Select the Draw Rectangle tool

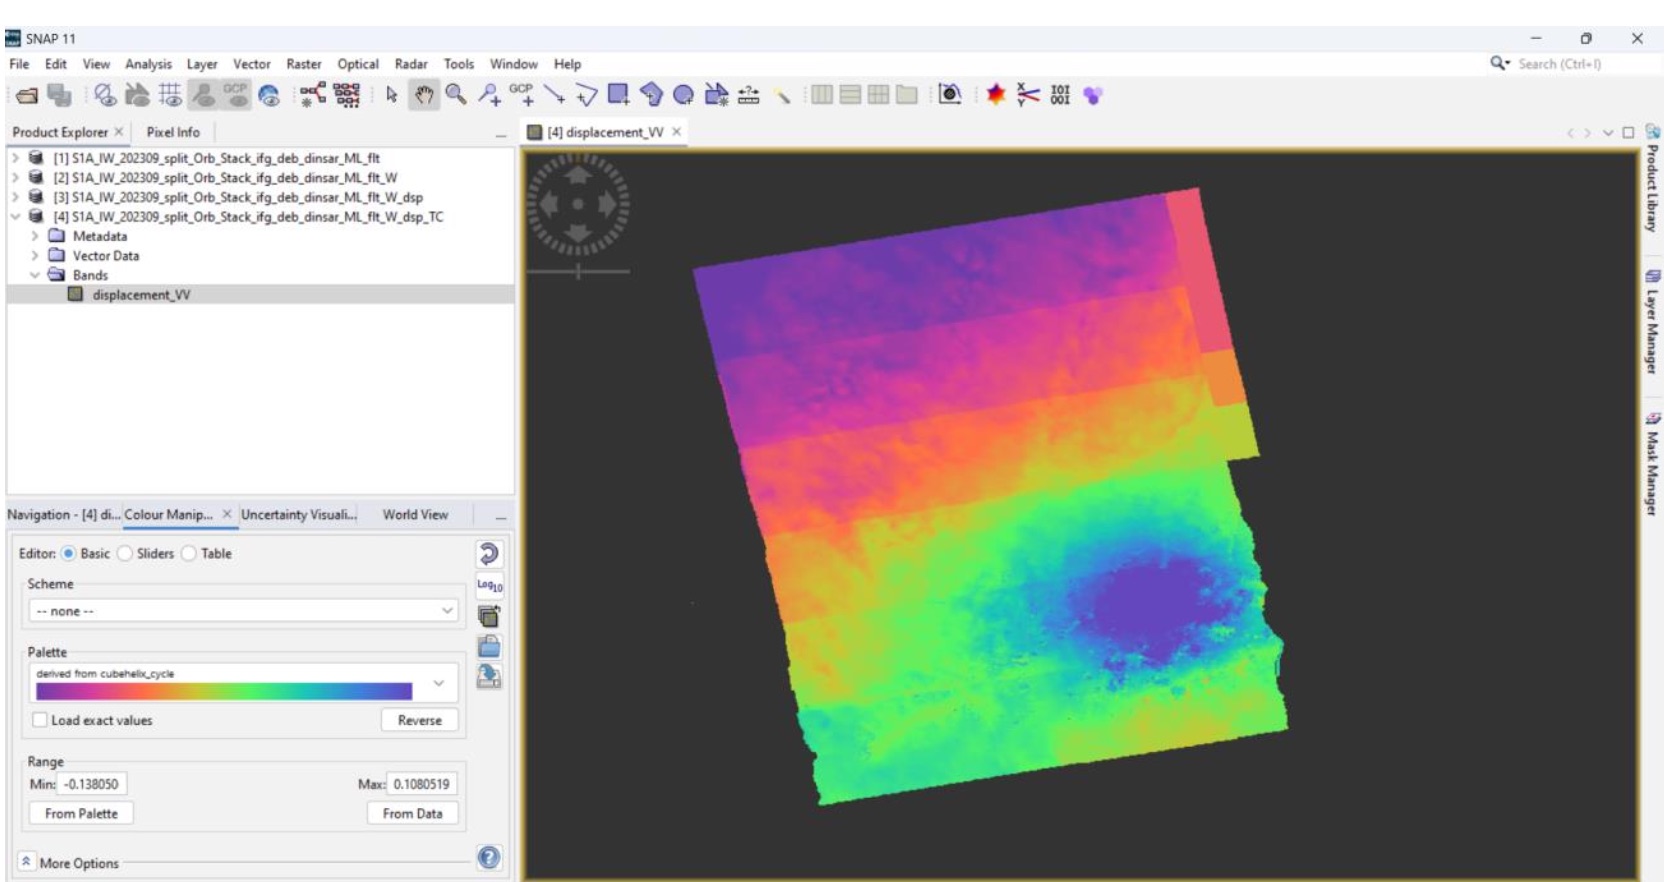click(x=619, y=95)
